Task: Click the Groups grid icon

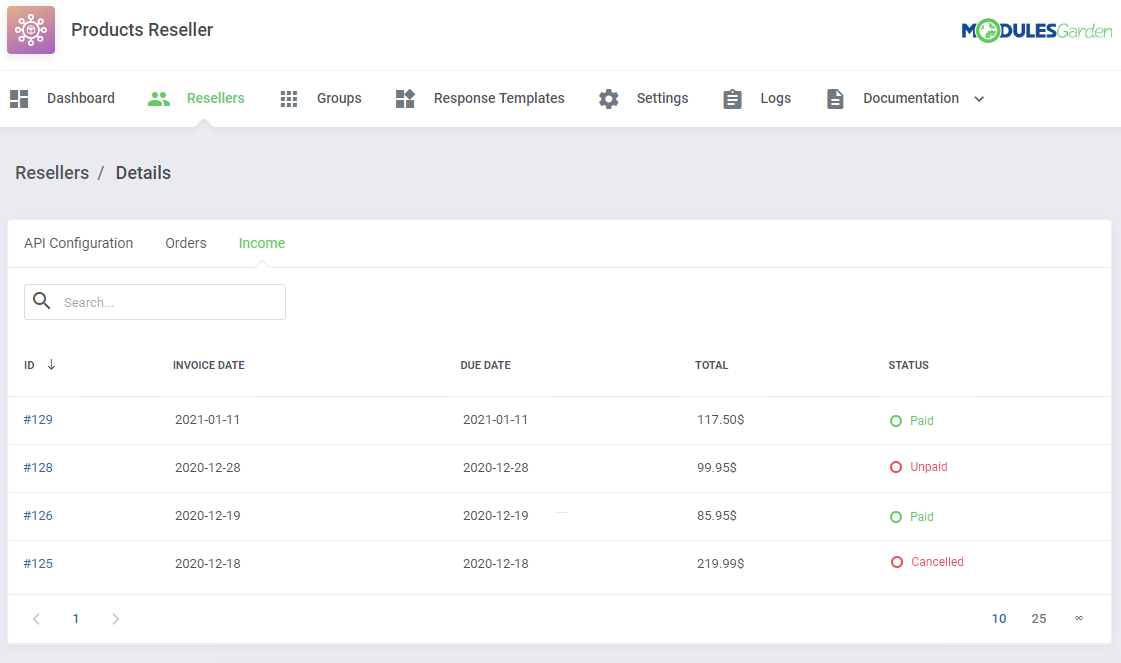Action: point(289,99)
